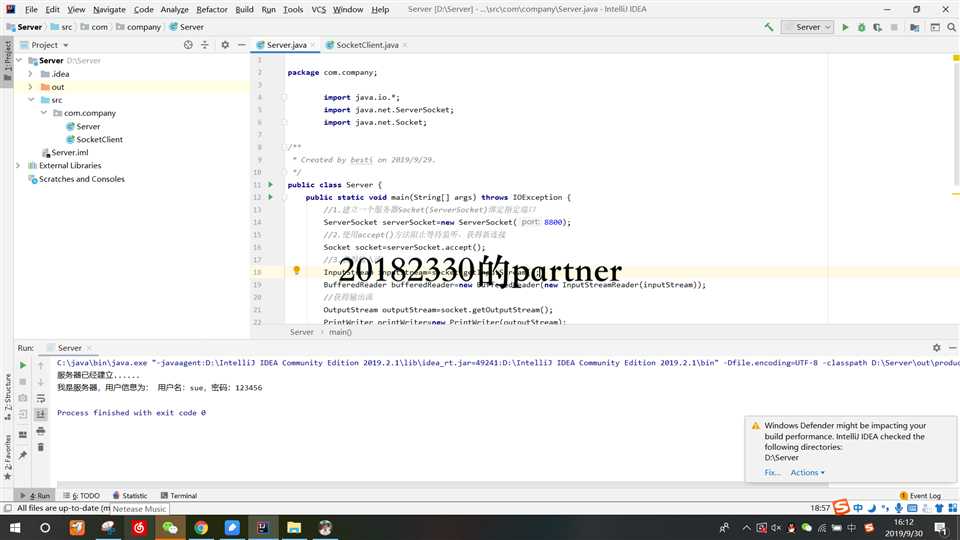Click the print output icon in Run panel
Screen dimensions: 960x540
point(40,431)
